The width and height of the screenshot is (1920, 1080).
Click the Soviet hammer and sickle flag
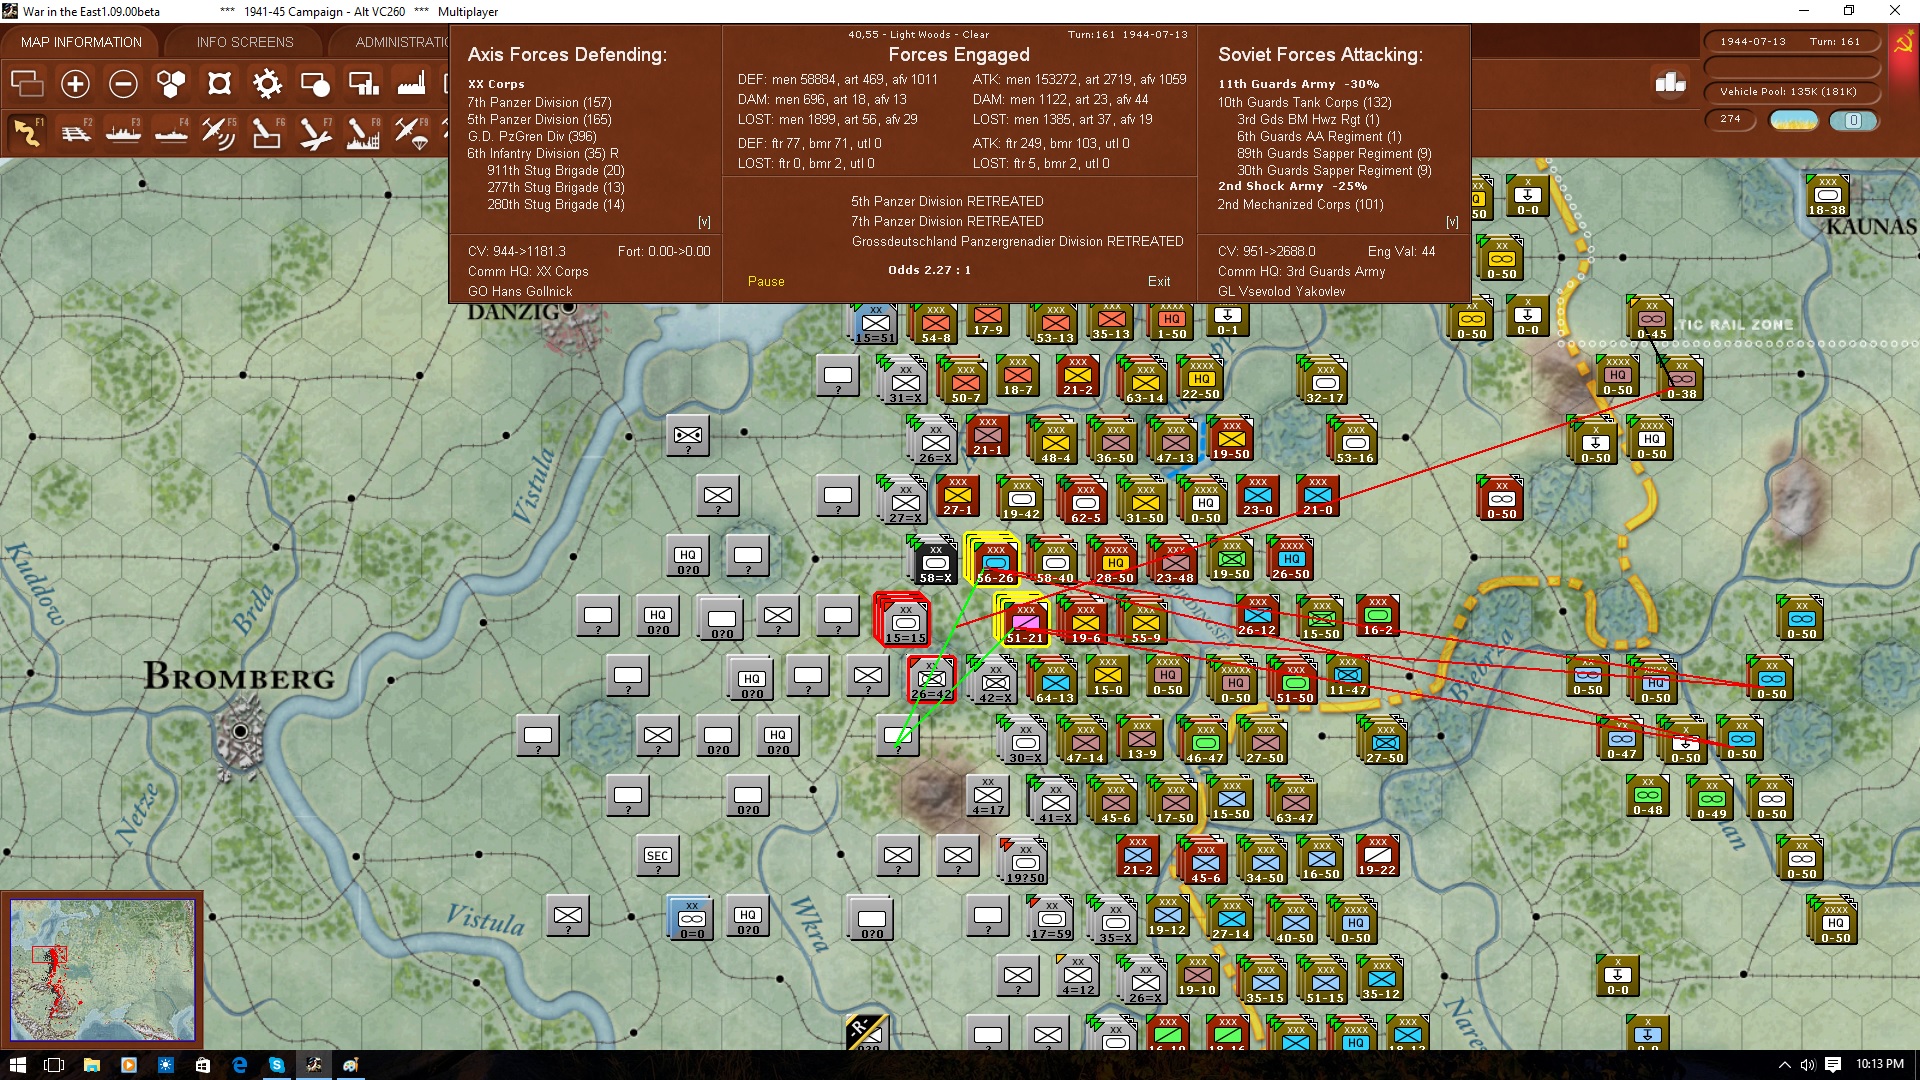(x=1903, y=44)
